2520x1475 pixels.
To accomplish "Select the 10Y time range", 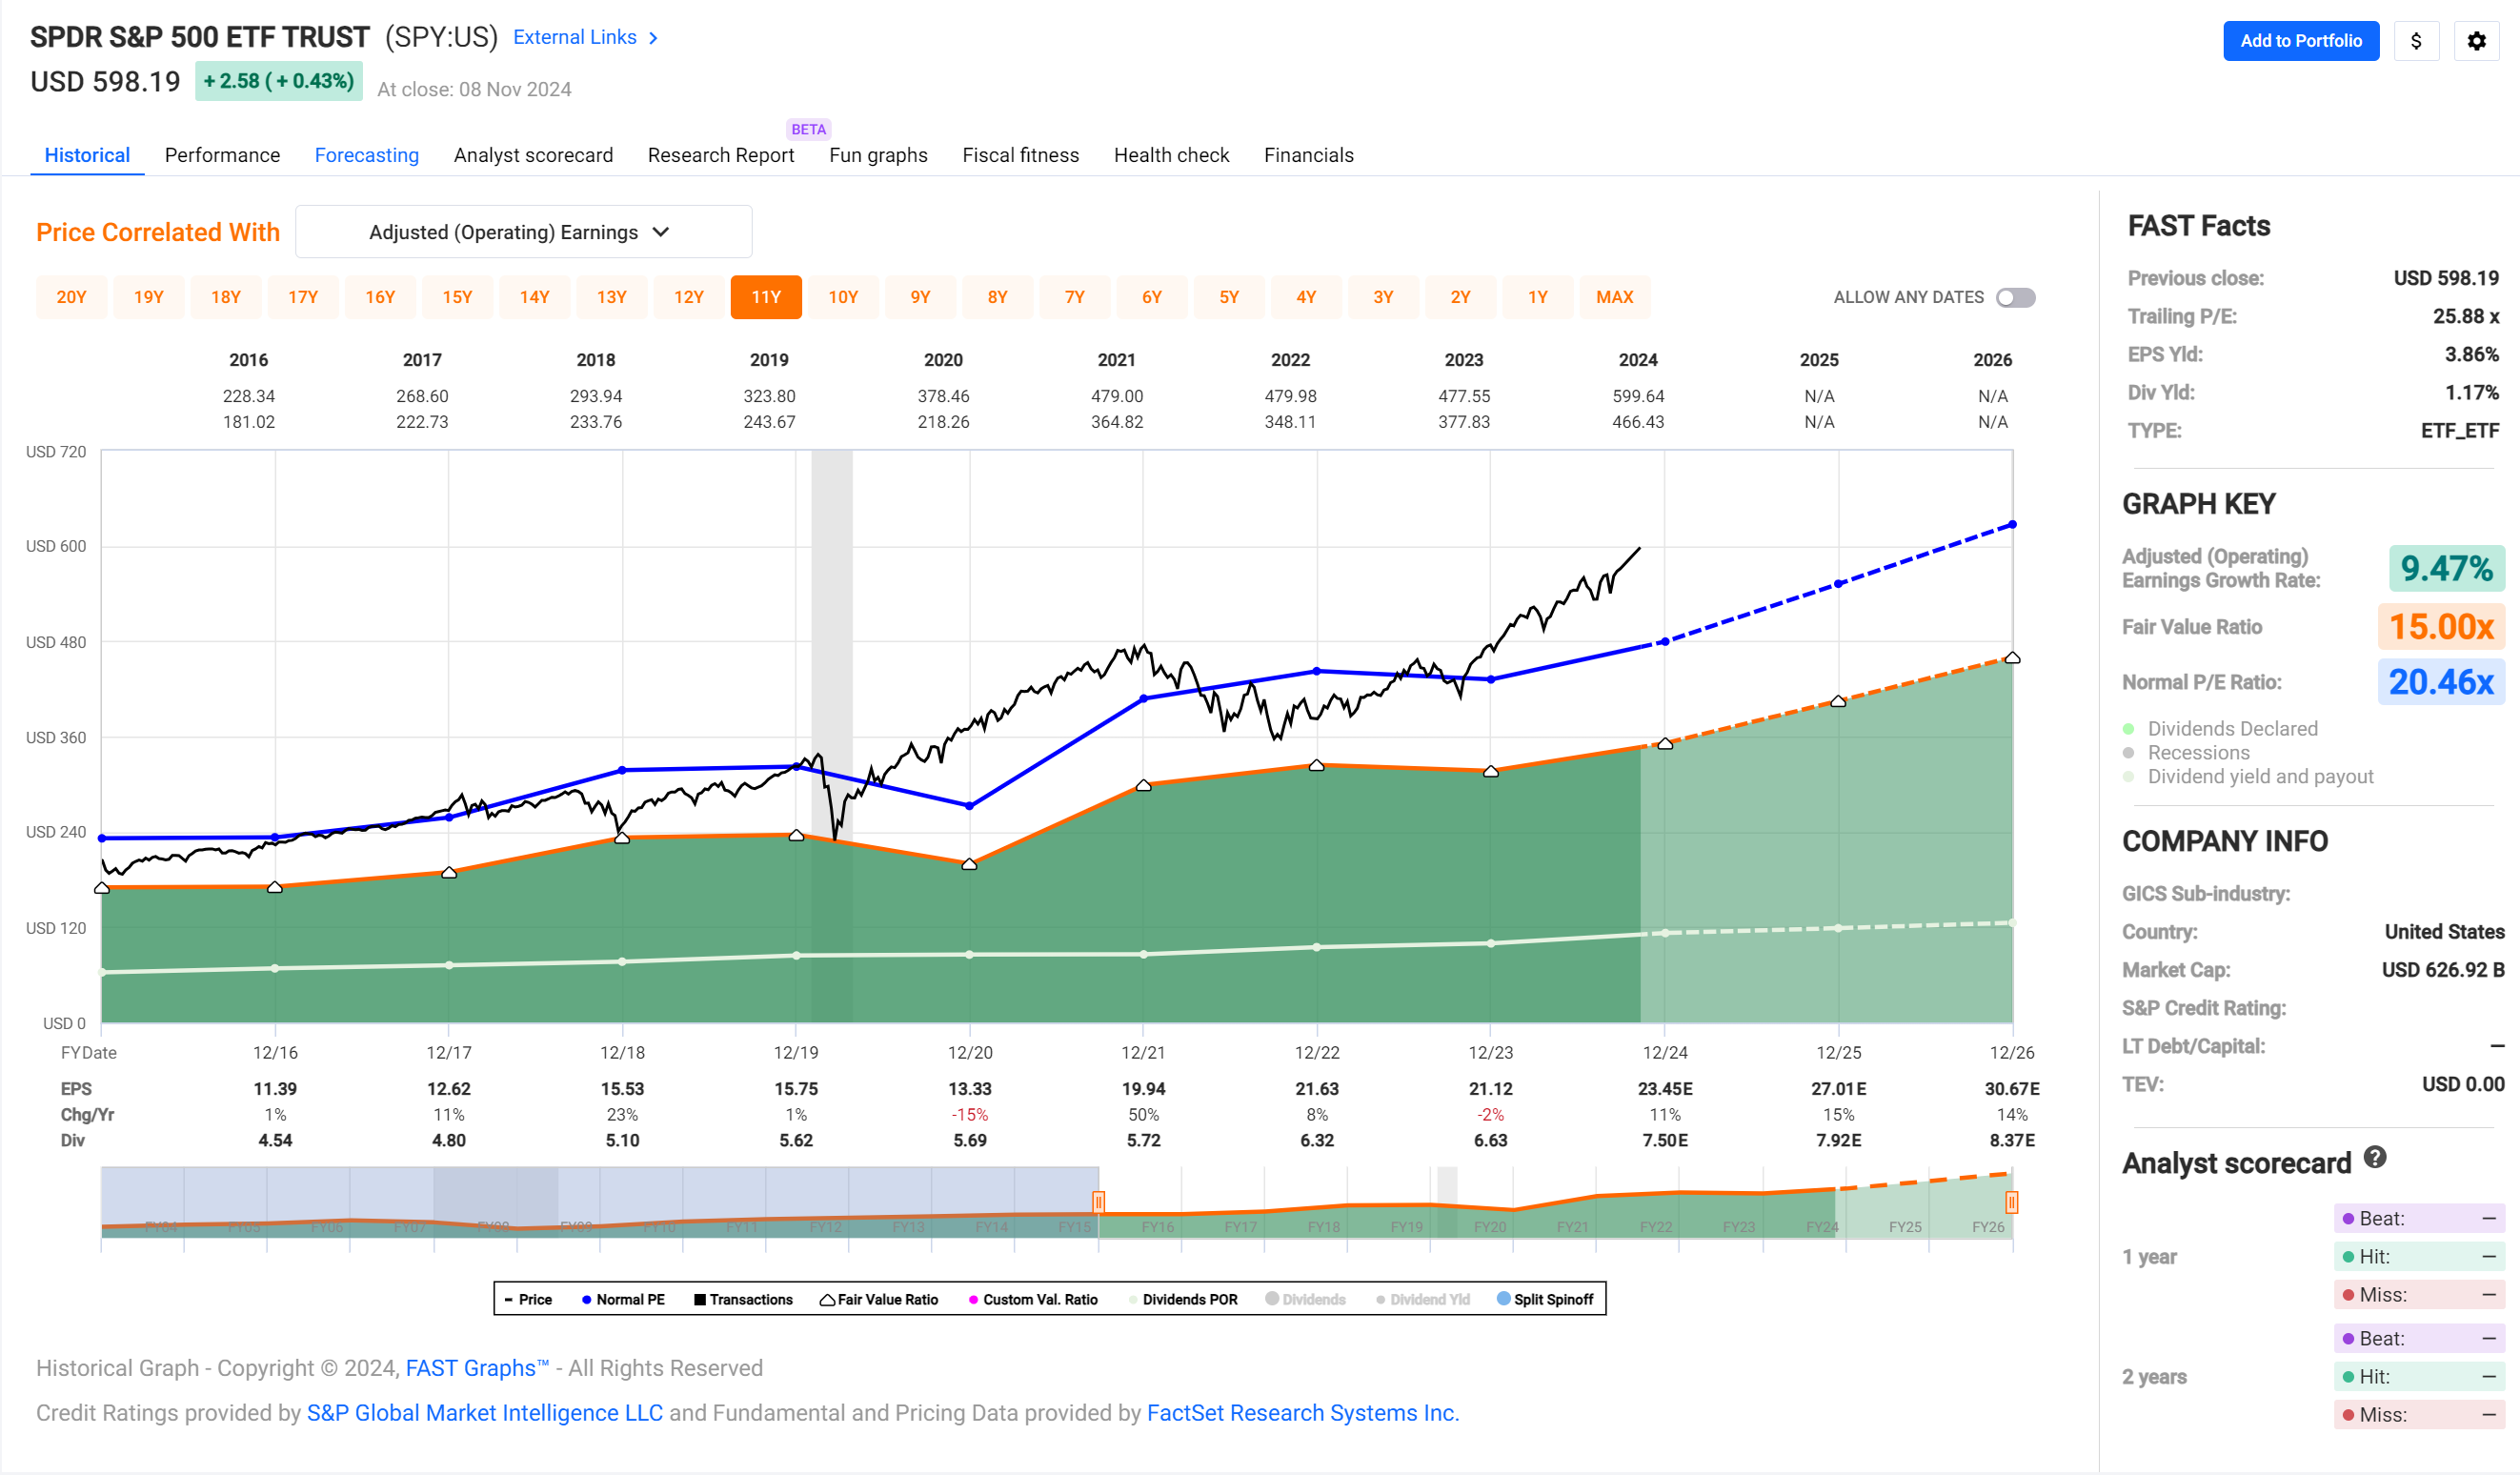I will (x=843, y=297).
